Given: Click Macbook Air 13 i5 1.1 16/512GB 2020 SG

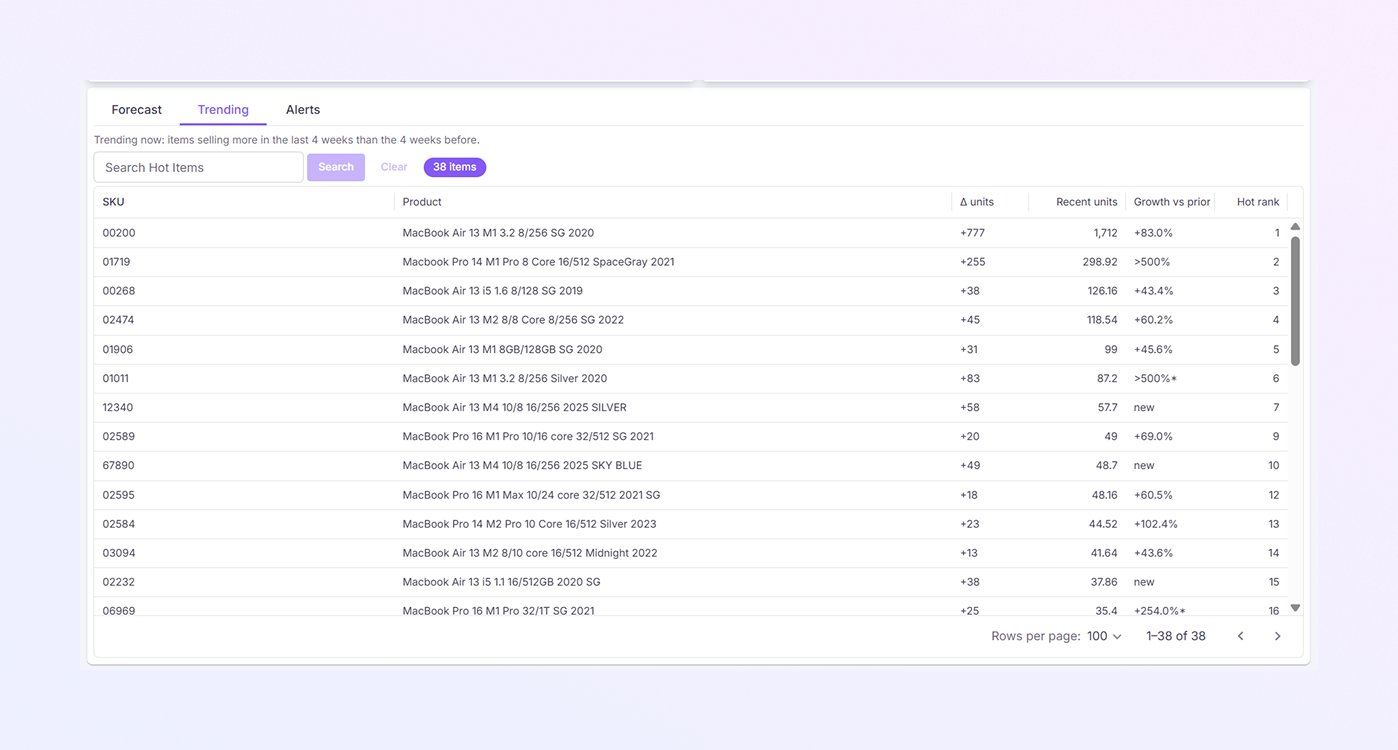Looking at the screenshot, I should (x=501, y=582).
